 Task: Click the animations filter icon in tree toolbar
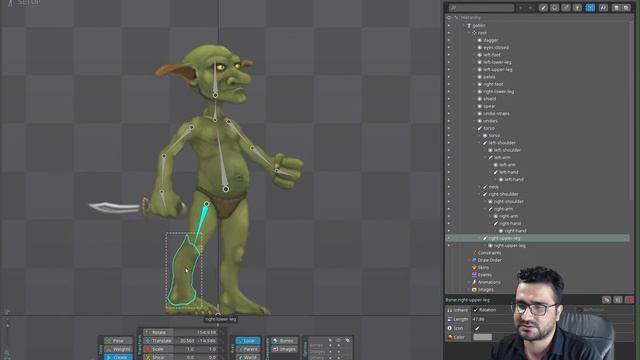click(x=603, y=8)
